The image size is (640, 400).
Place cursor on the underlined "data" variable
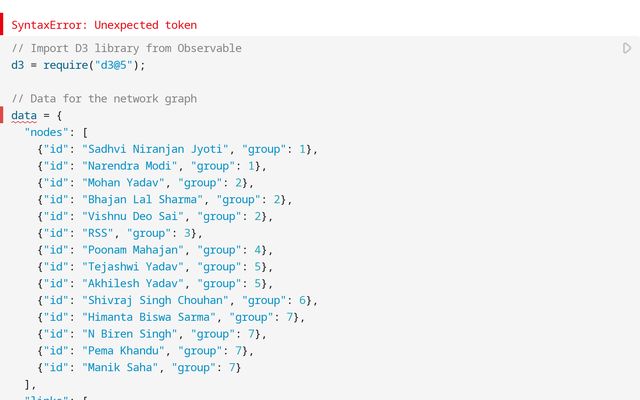coord(24,115)
